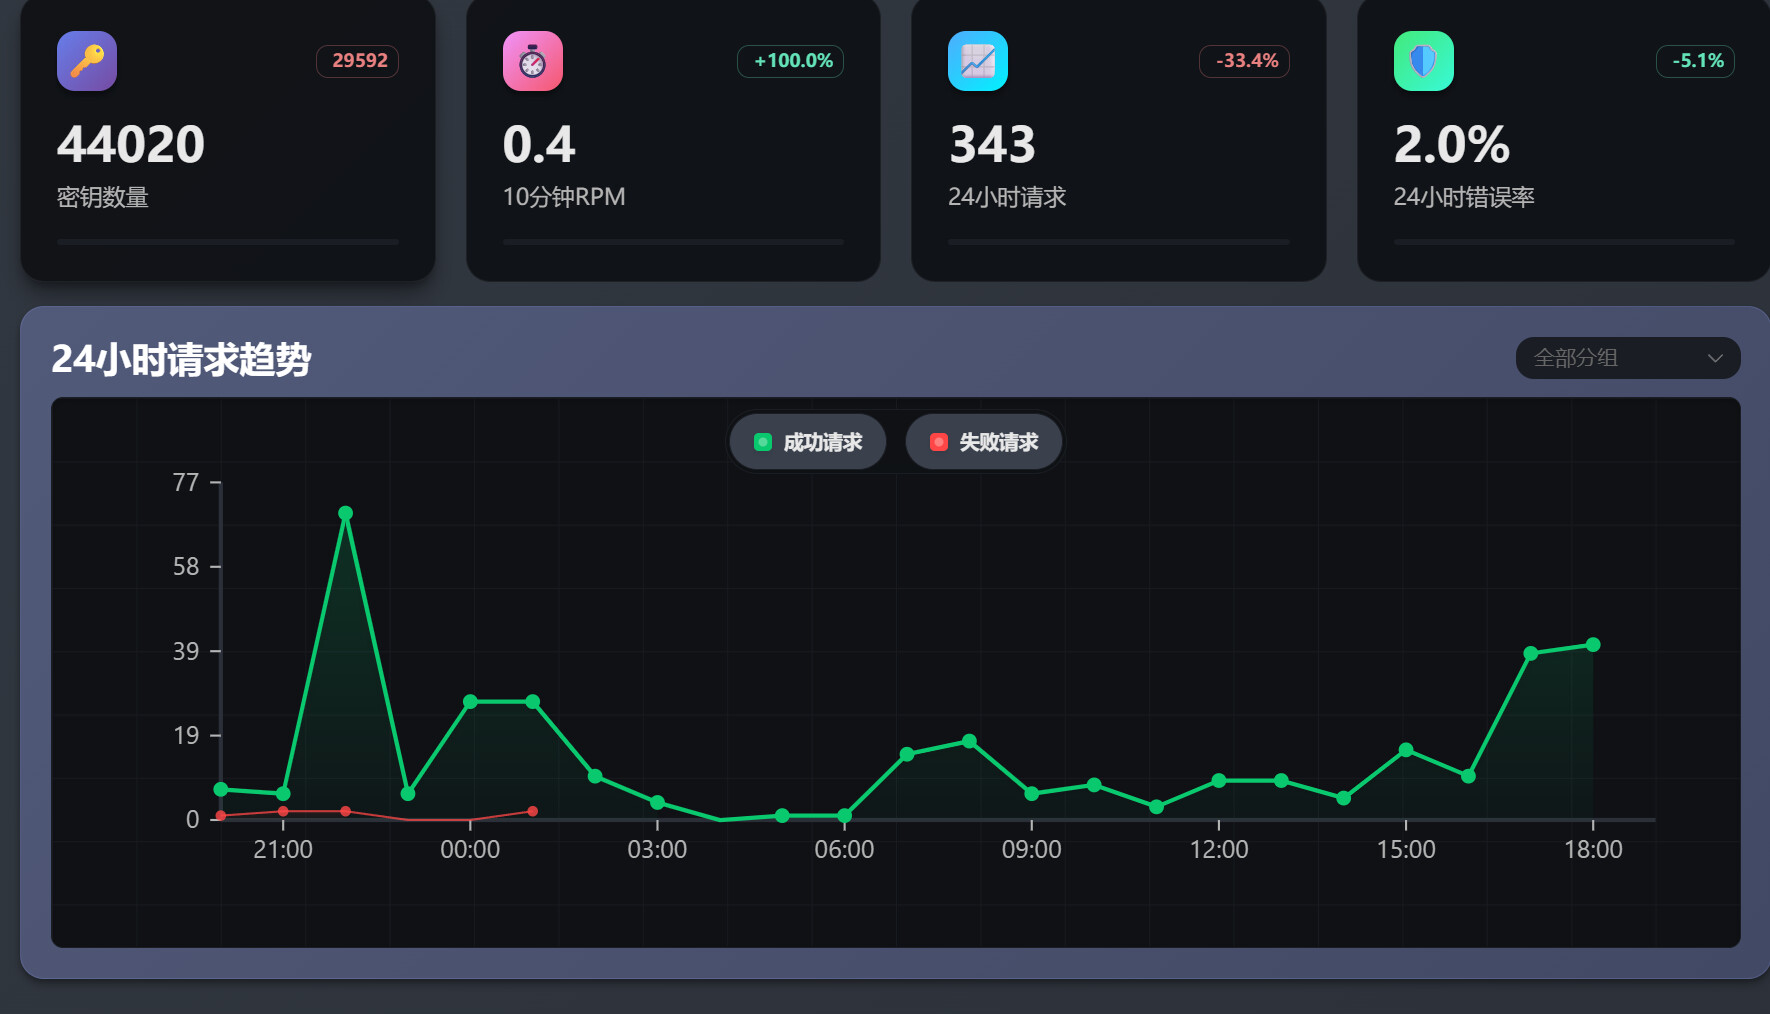Click the shield icon on 24小时错误率 card
The width and height of the screenshot is (1770, 1014).
pos(1423,61)
